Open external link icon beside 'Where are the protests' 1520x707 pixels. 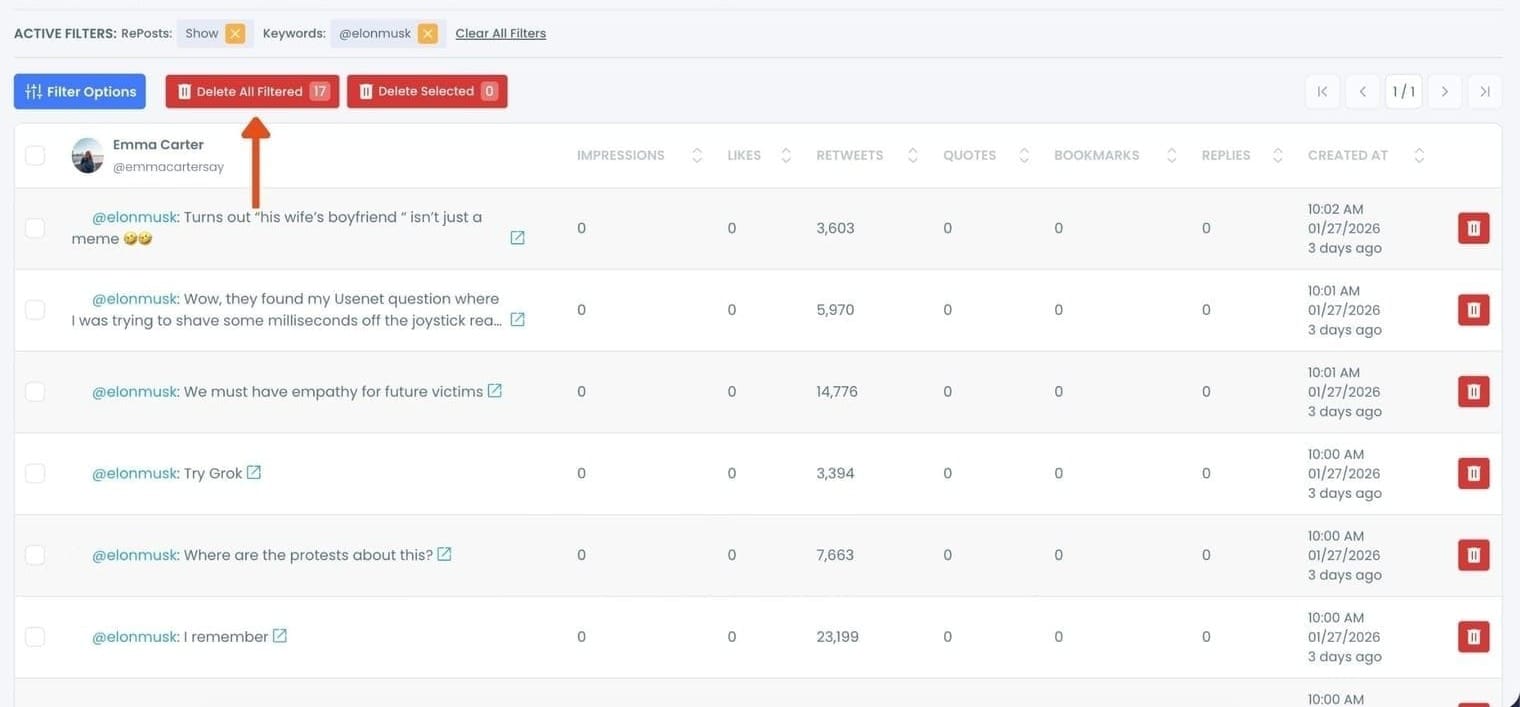click(x=444, y=554)
